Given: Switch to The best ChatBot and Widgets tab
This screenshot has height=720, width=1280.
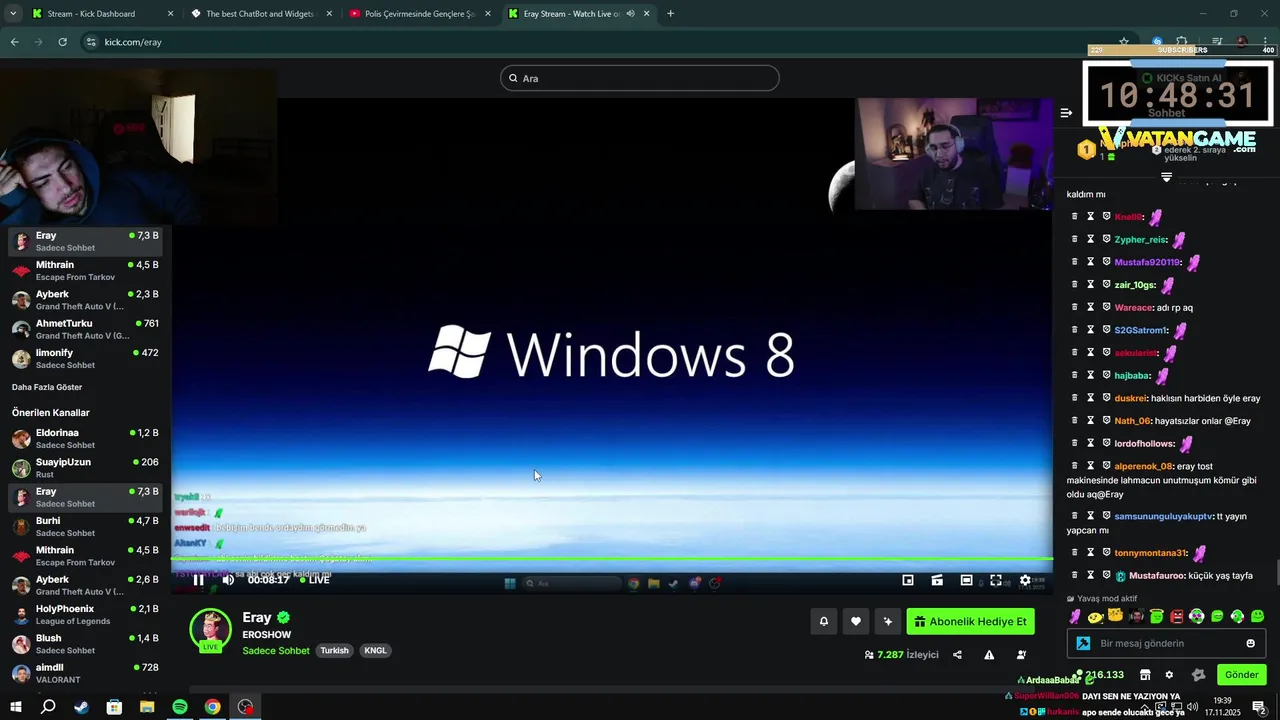Looking at the screenshot, I should coord(261,14).
